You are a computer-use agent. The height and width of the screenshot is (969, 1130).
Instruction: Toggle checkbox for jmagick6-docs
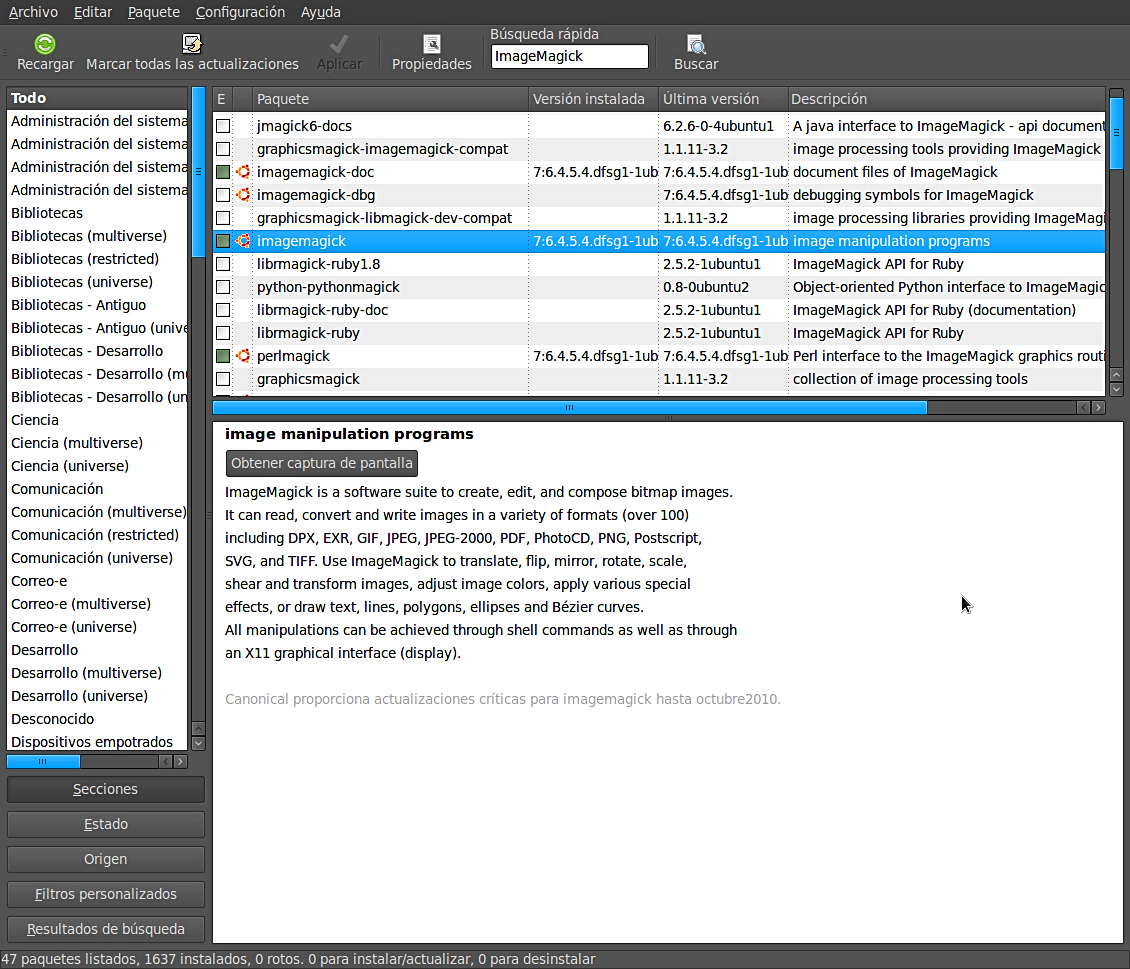[223, 126]
